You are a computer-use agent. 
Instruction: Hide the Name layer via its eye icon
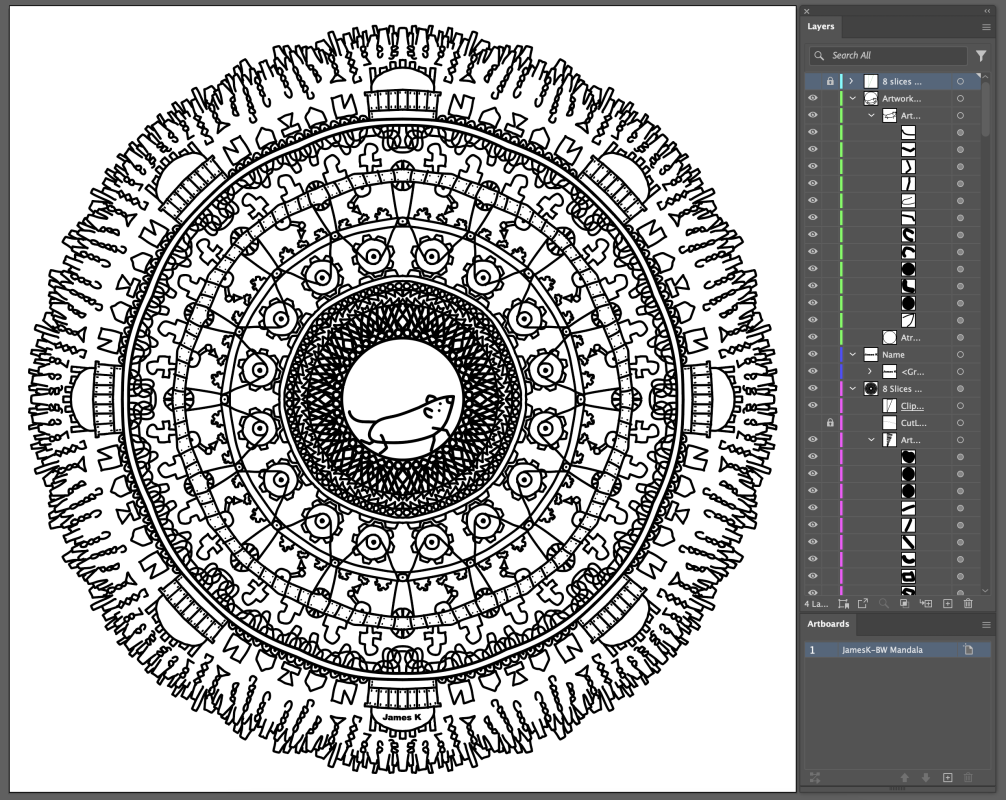pyautogui.click(x=812, y=354)
